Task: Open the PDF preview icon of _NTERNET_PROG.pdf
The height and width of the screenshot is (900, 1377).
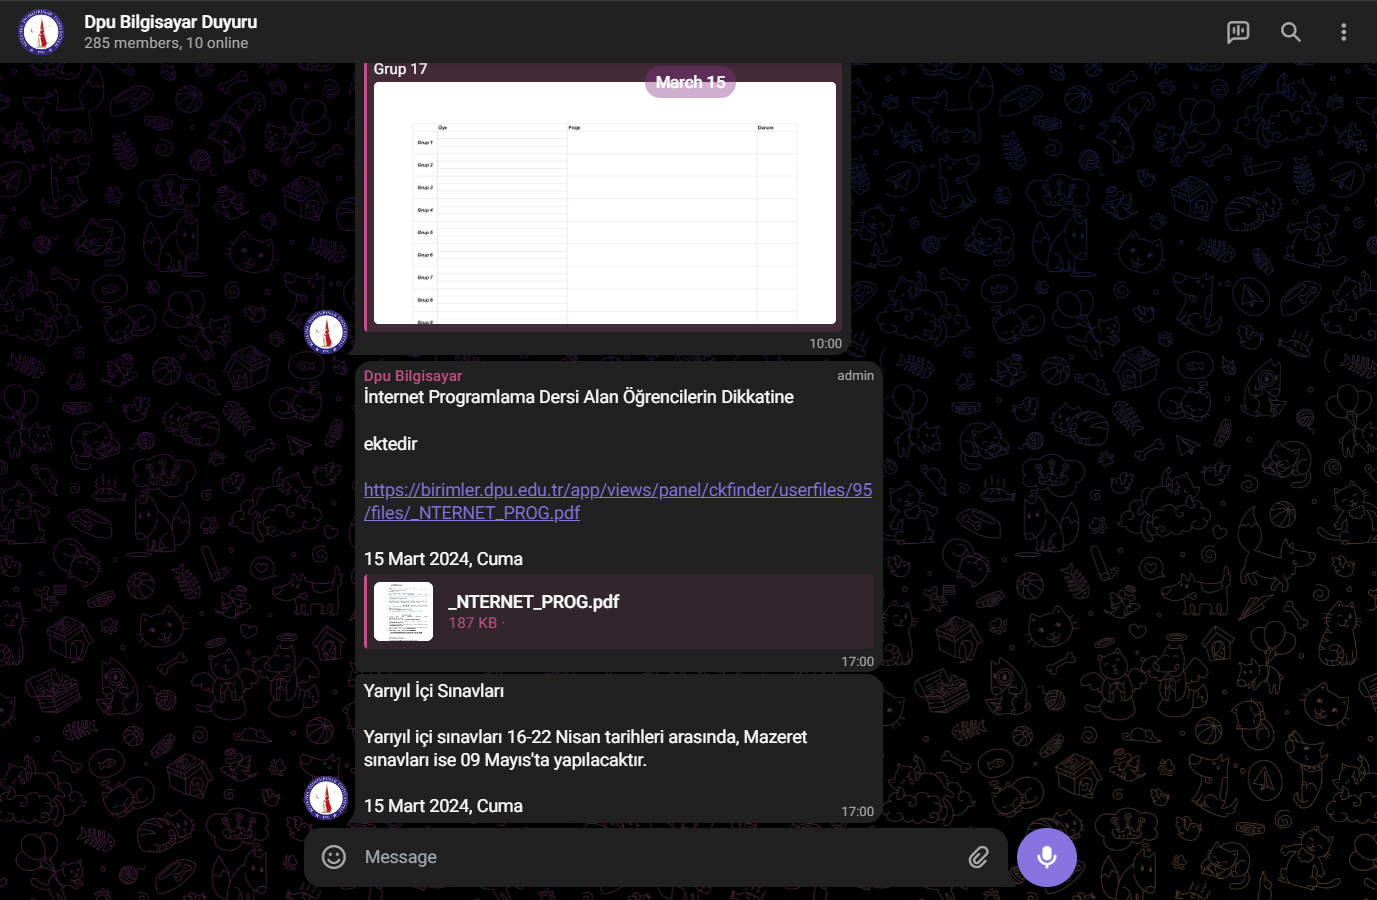Action: pyautogui.click(x=403, y=610)
